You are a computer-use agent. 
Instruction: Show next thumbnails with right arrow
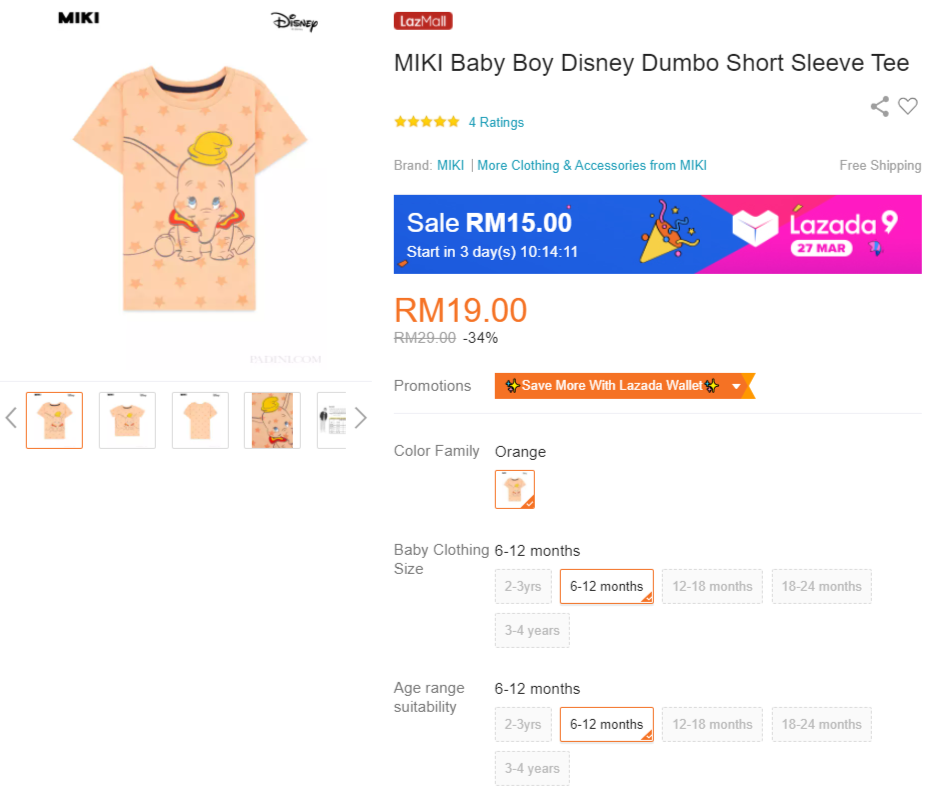coord(361,418)
